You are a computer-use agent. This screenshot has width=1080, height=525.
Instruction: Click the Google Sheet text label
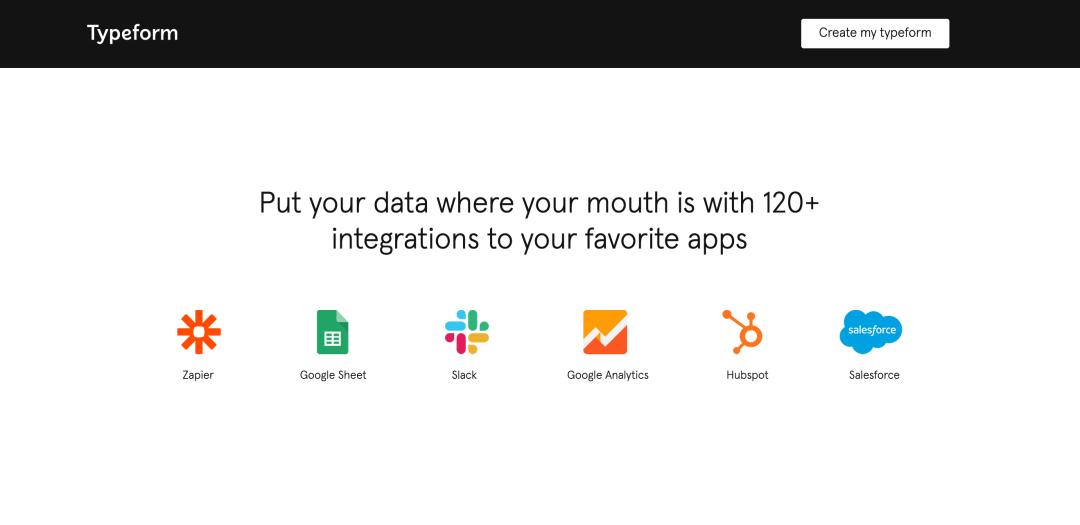pos(333,375)
